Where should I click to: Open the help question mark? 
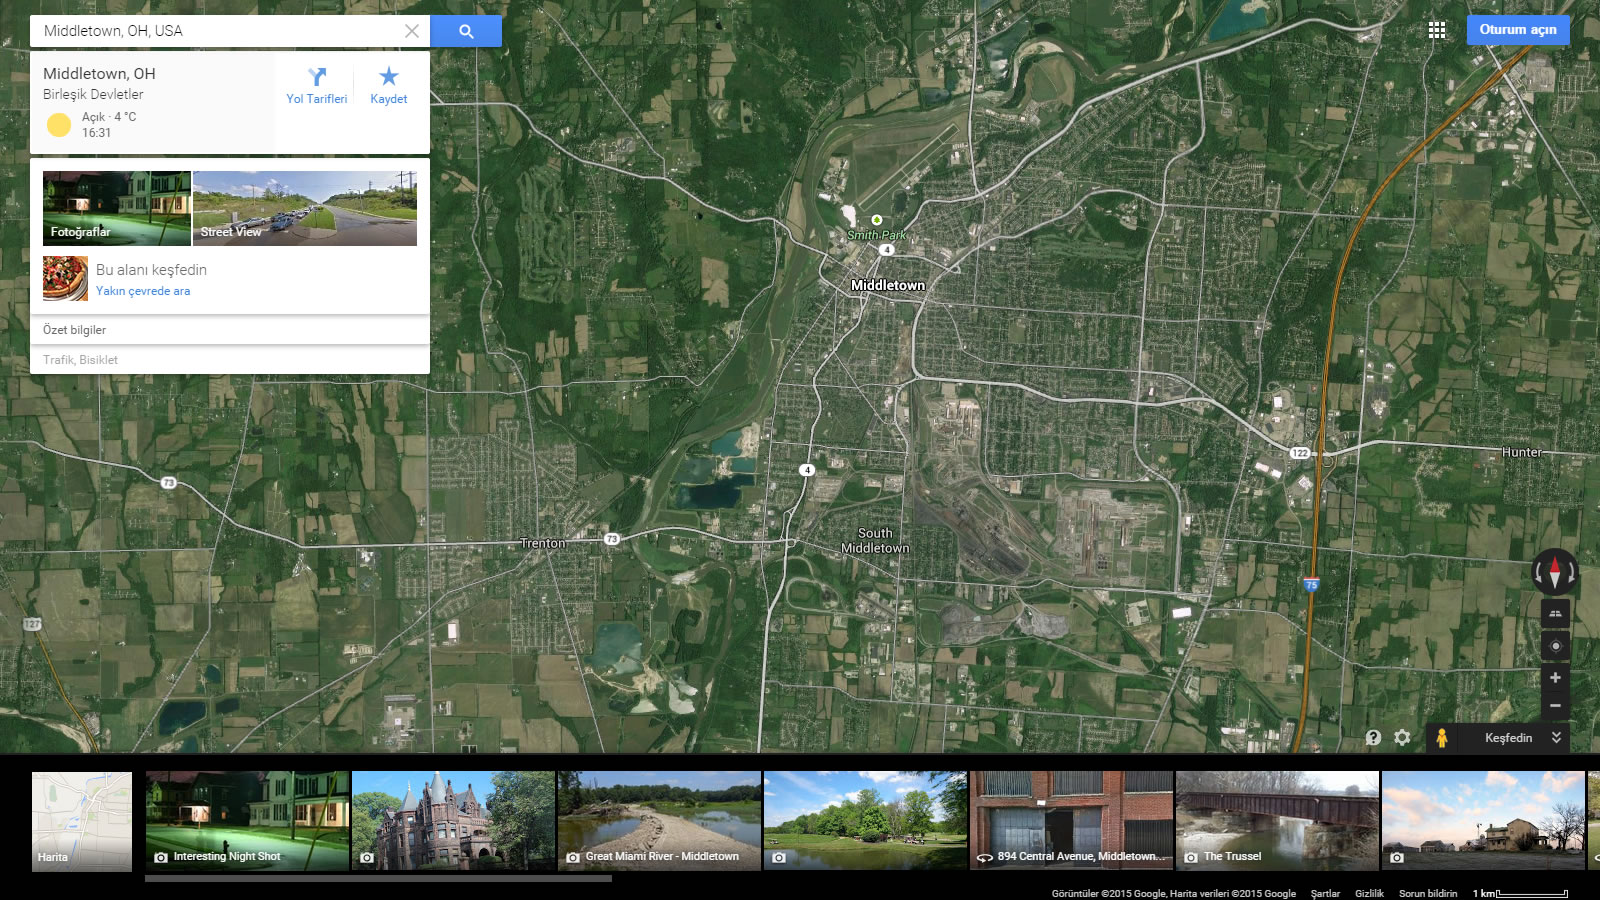1373,738
